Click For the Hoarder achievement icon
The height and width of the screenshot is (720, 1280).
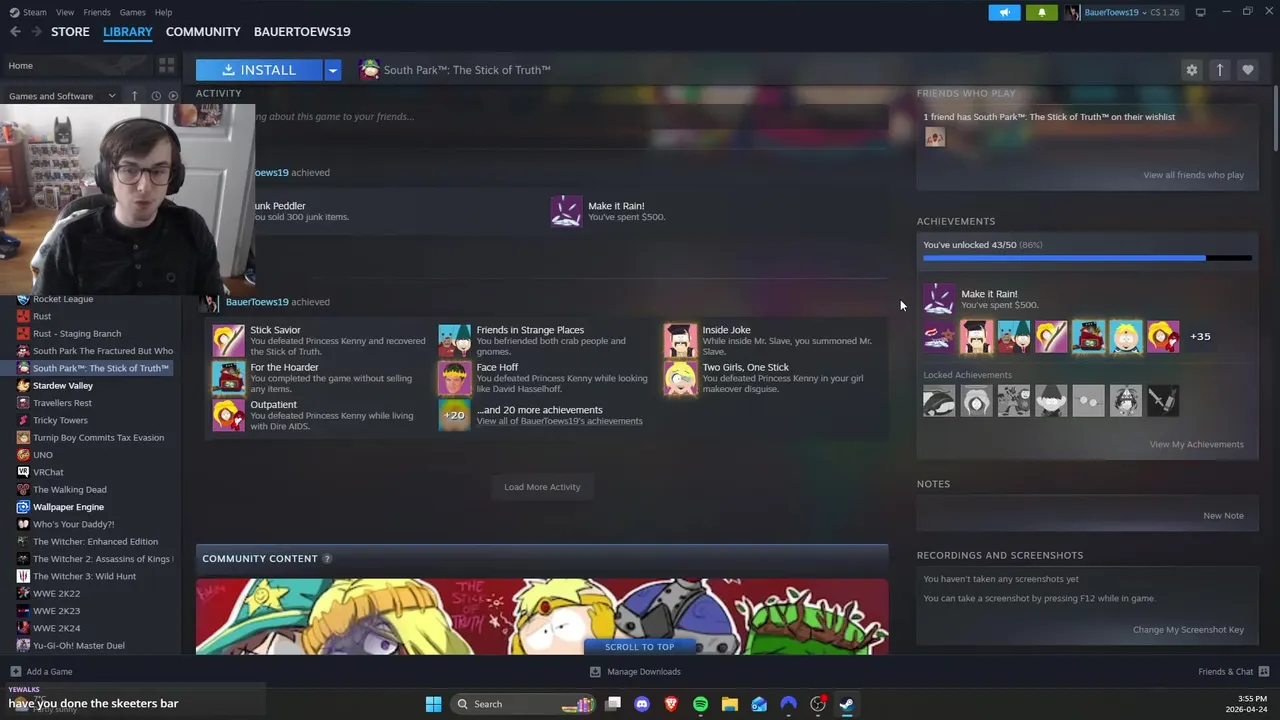pos(228,378)
